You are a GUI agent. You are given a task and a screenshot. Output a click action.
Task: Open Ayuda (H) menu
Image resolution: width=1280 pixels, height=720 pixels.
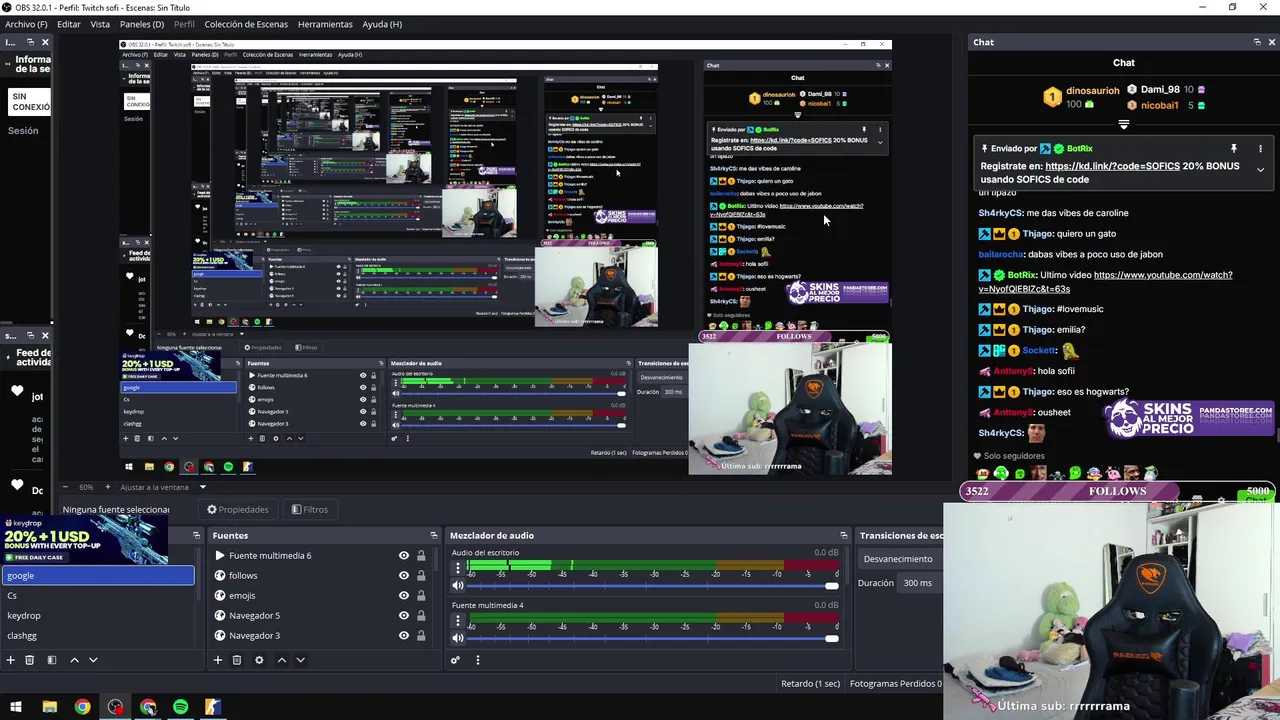pos(382,24)
